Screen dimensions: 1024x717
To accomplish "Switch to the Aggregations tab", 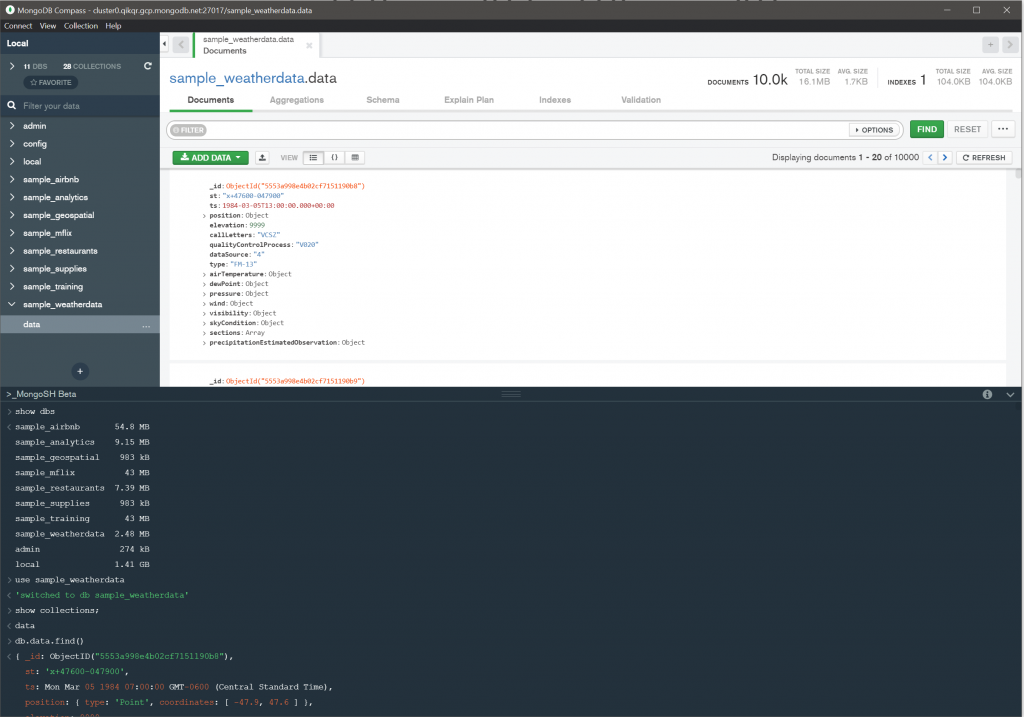I will (296, 100).
